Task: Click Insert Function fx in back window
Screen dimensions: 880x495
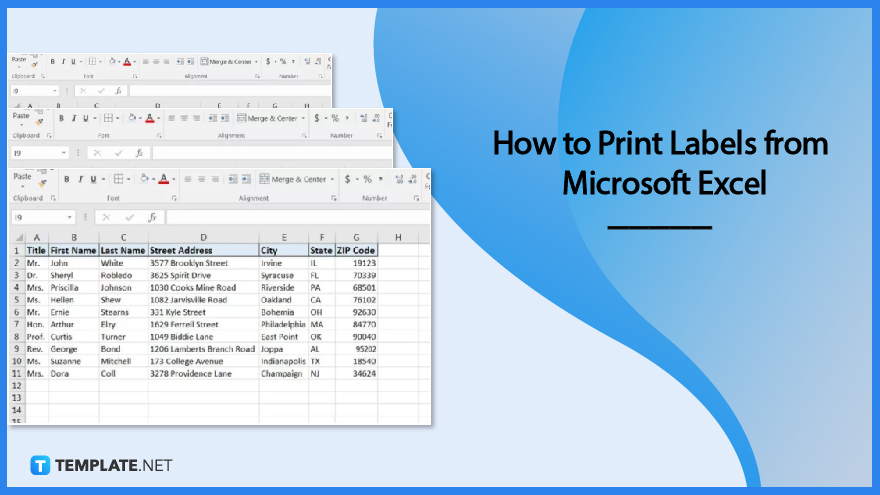Action: [118, 90]
